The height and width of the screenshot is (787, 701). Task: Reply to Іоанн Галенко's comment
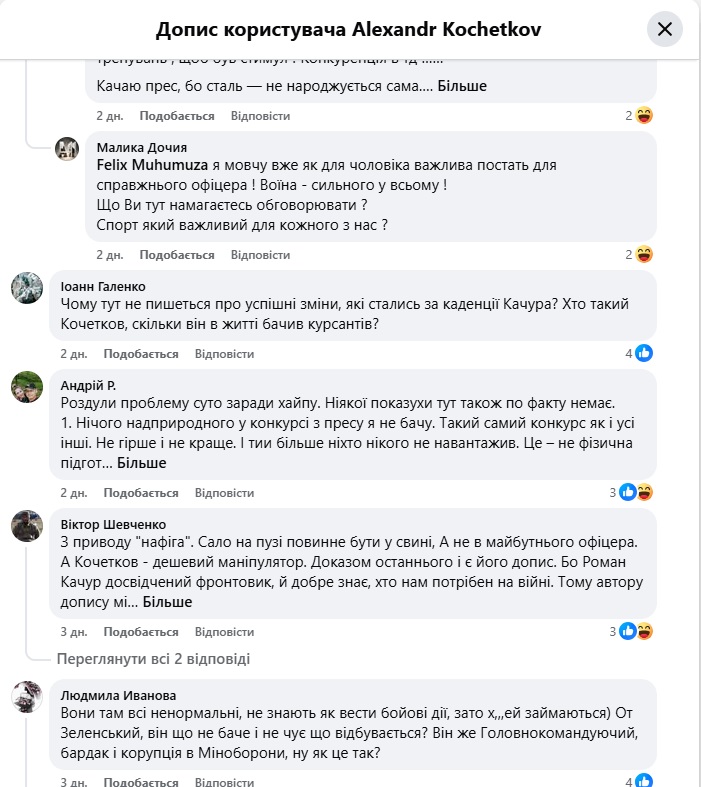[x=225, y=354]
